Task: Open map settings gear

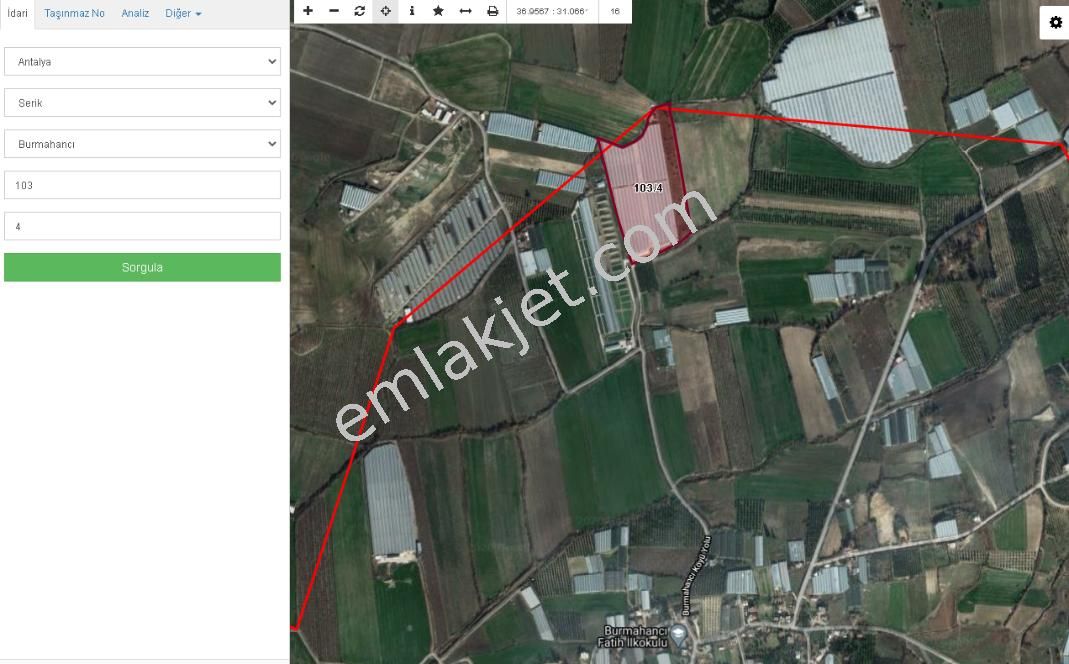Action: (x=1055, y=22)
